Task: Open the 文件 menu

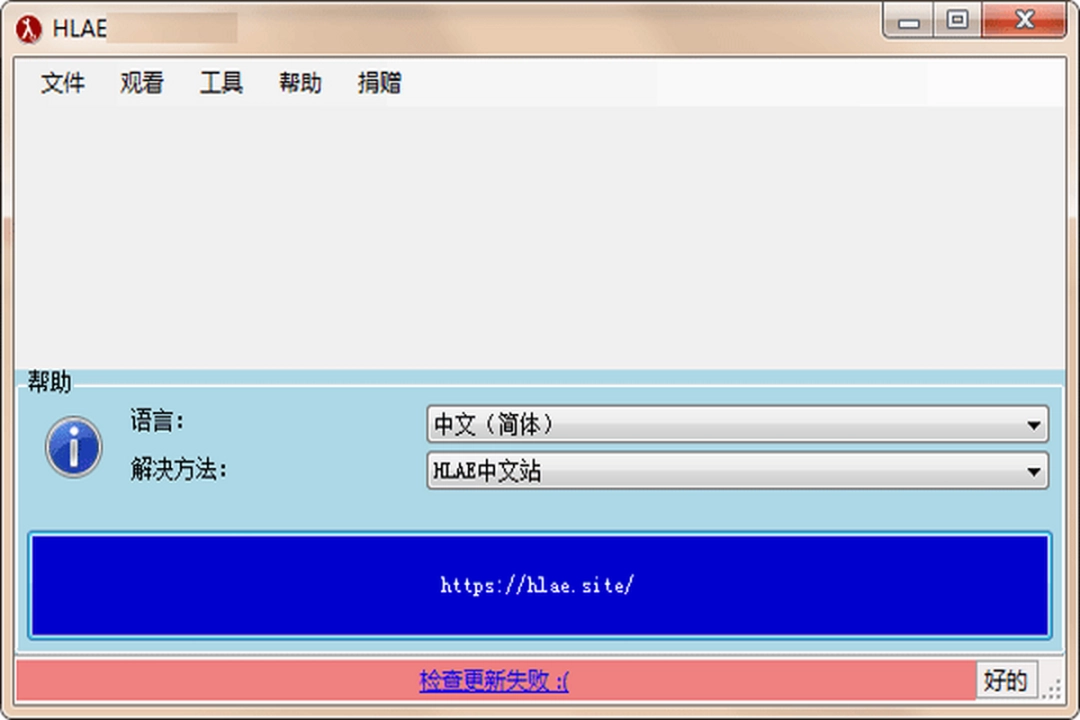Action: pyautogui.click(x=63, y=83)
